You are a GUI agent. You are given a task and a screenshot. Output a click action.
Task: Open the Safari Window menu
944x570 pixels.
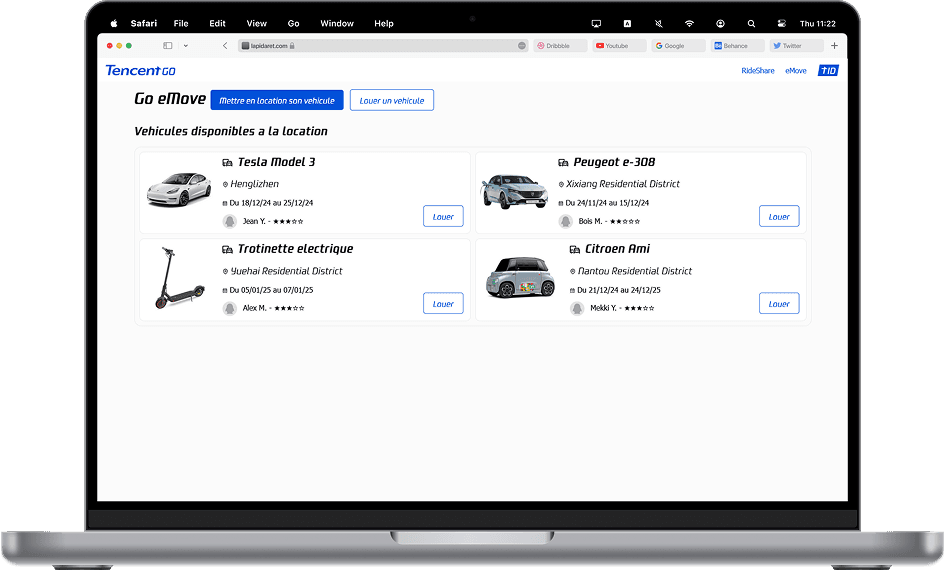click(x=337, y=23)
